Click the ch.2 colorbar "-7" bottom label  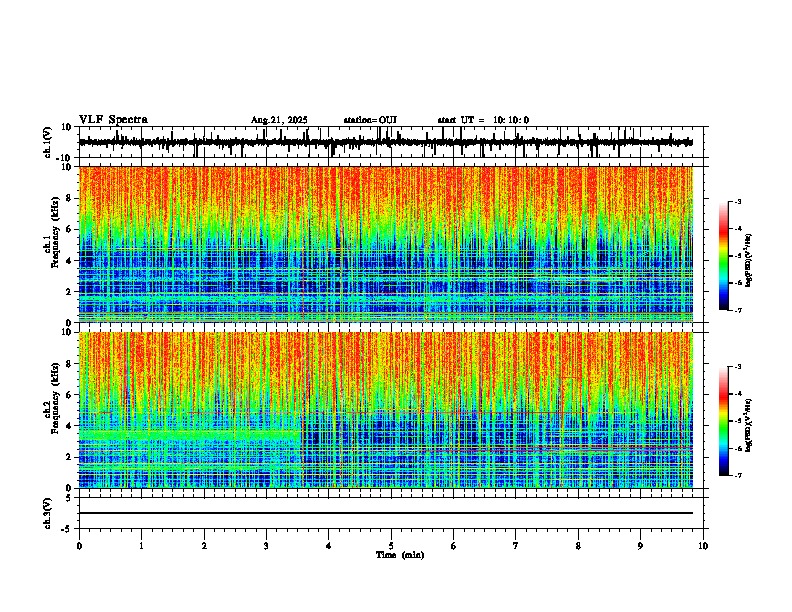tap(737, 475)
